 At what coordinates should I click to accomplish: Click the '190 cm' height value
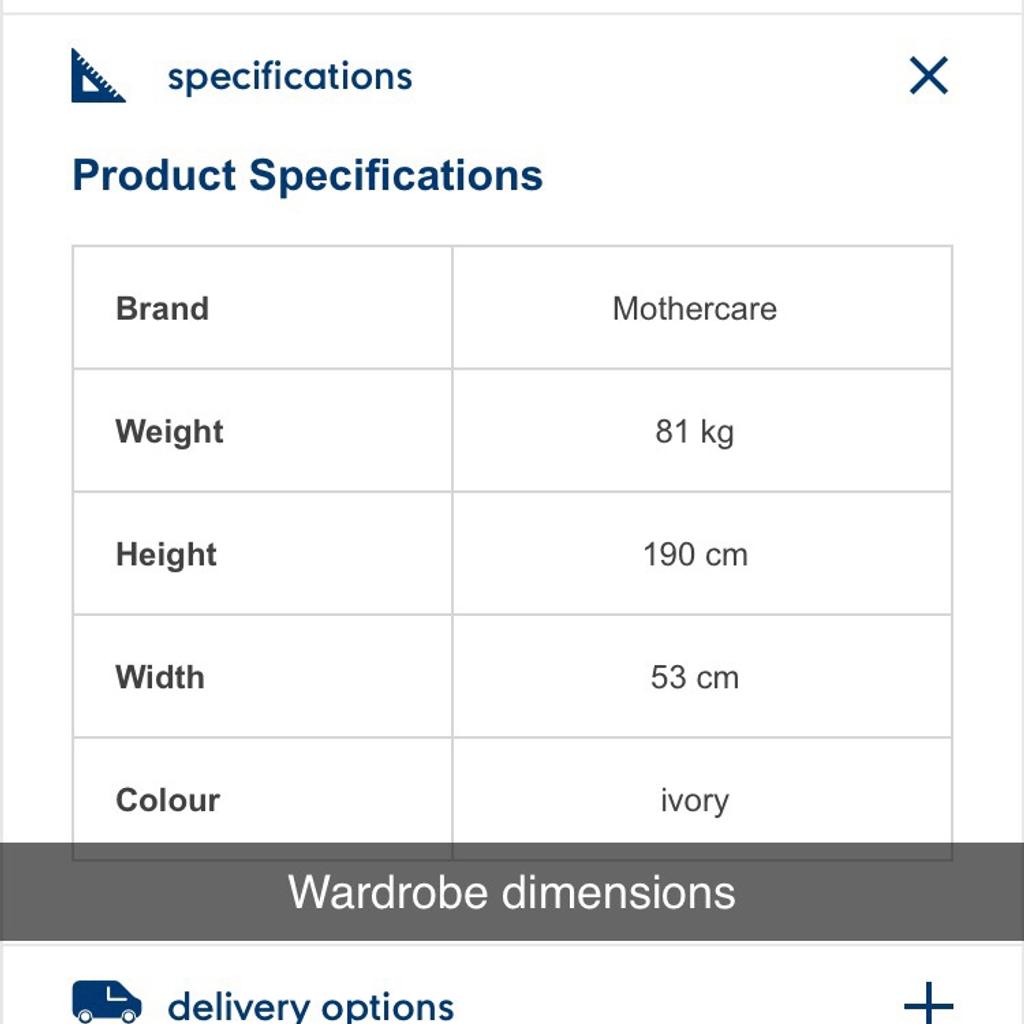pos(694,554)
